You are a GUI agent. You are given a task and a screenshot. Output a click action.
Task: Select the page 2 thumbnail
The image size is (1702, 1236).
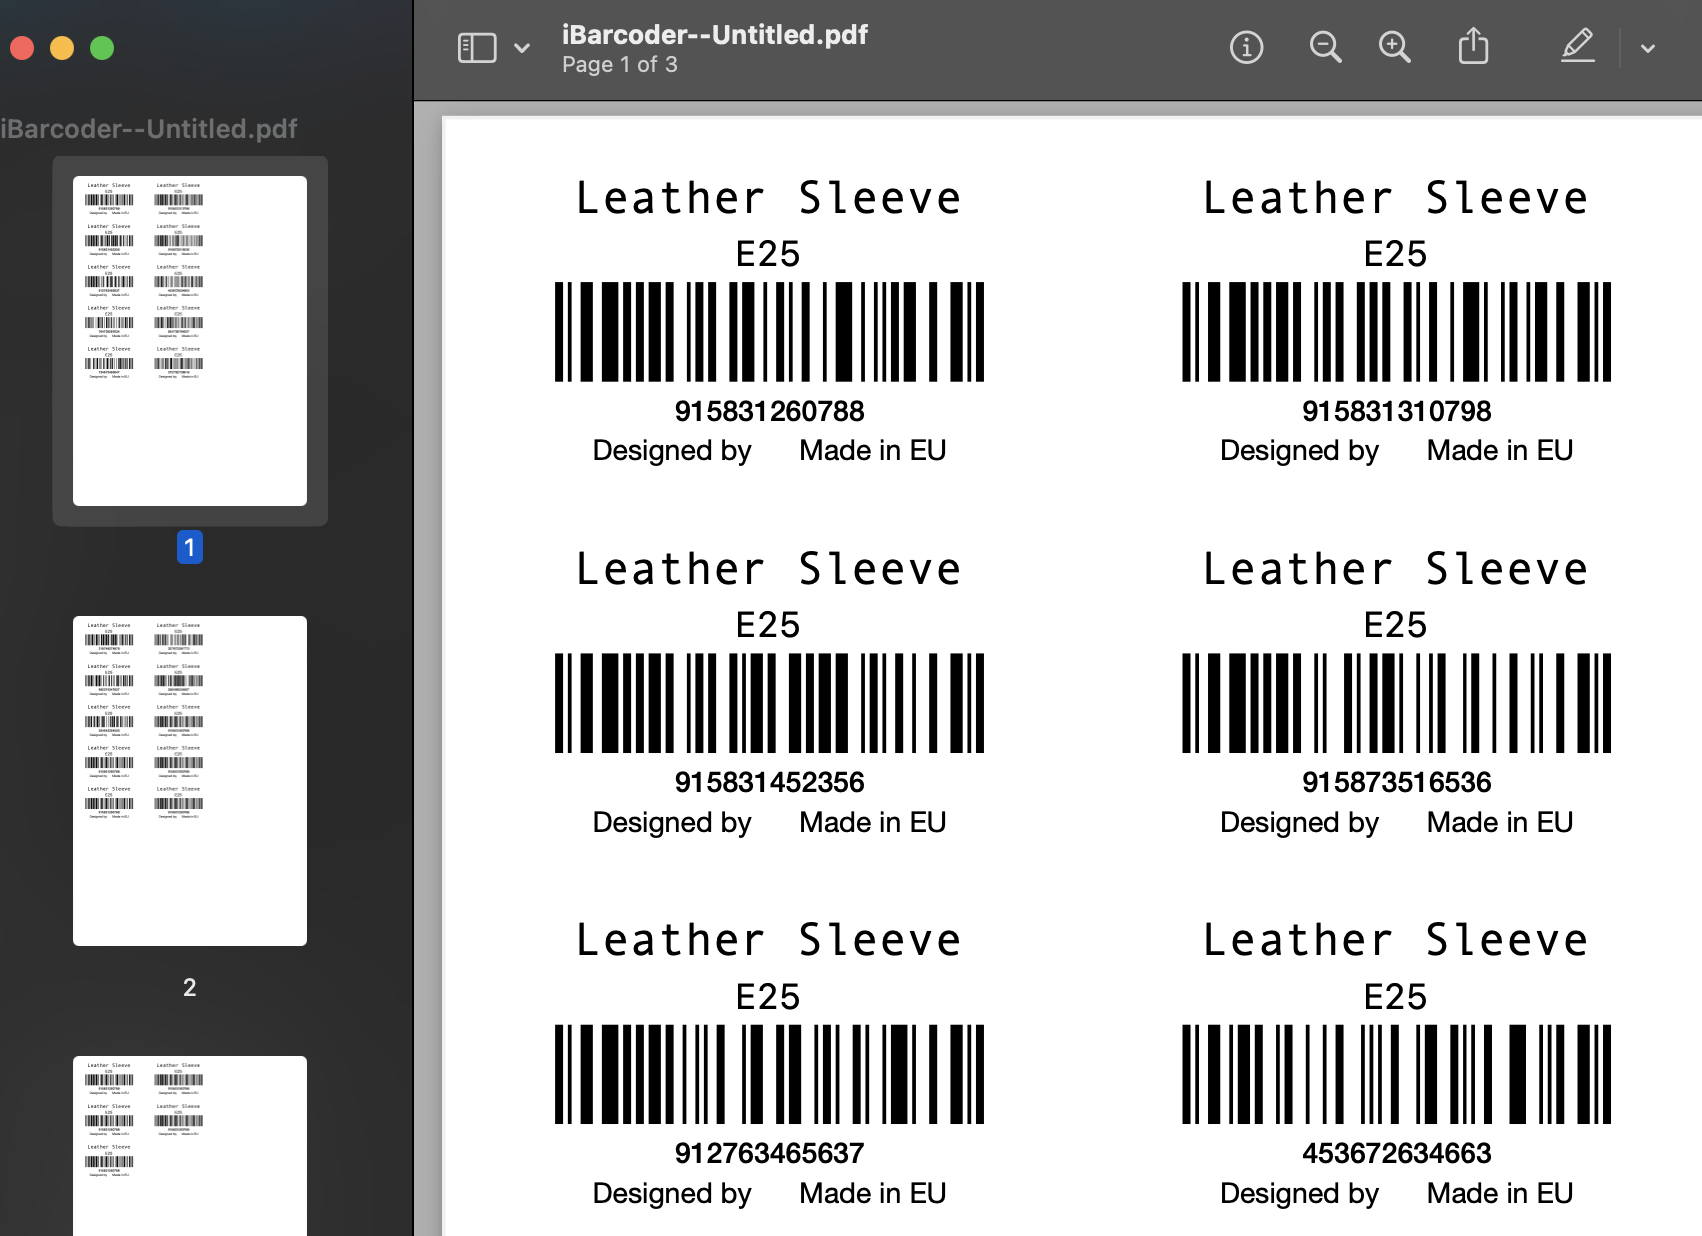click(190, 781)
